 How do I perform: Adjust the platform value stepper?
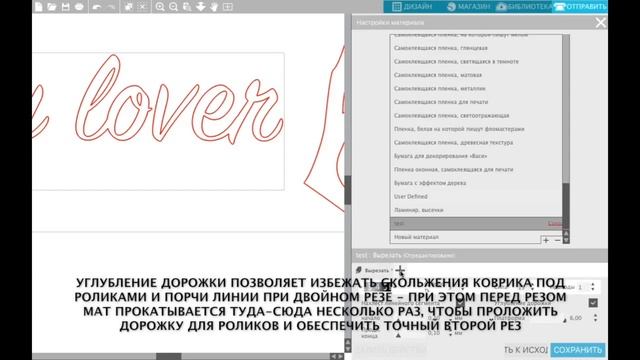click(596, 318)
